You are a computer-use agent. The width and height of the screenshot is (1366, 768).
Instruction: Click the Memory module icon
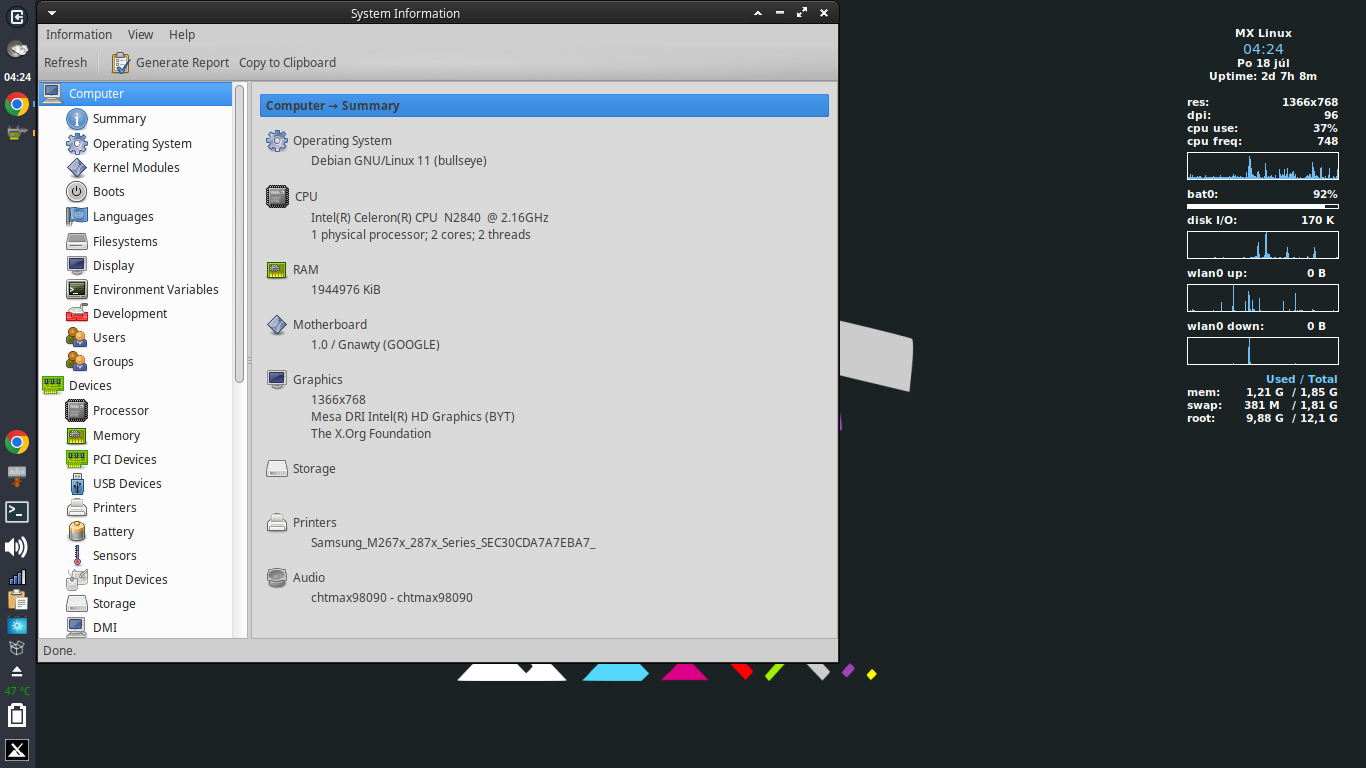point(77,435)
